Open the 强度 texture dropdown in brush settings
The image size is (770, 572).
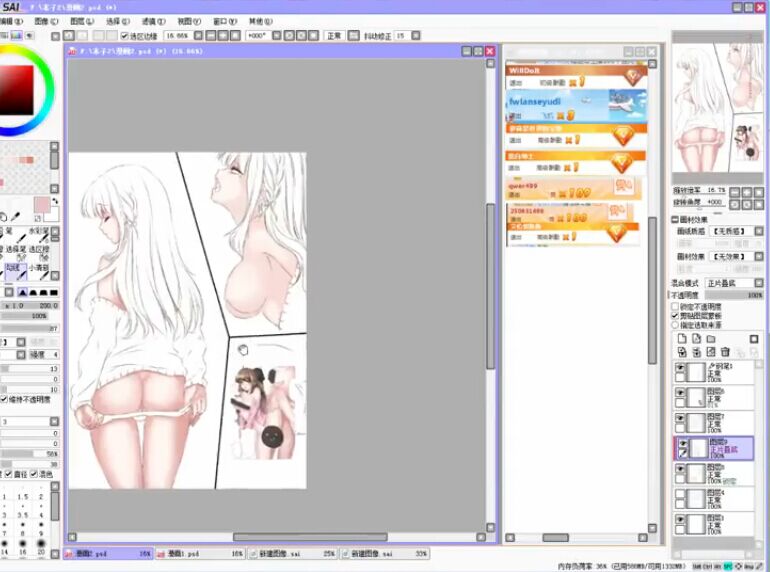point(21,354)
